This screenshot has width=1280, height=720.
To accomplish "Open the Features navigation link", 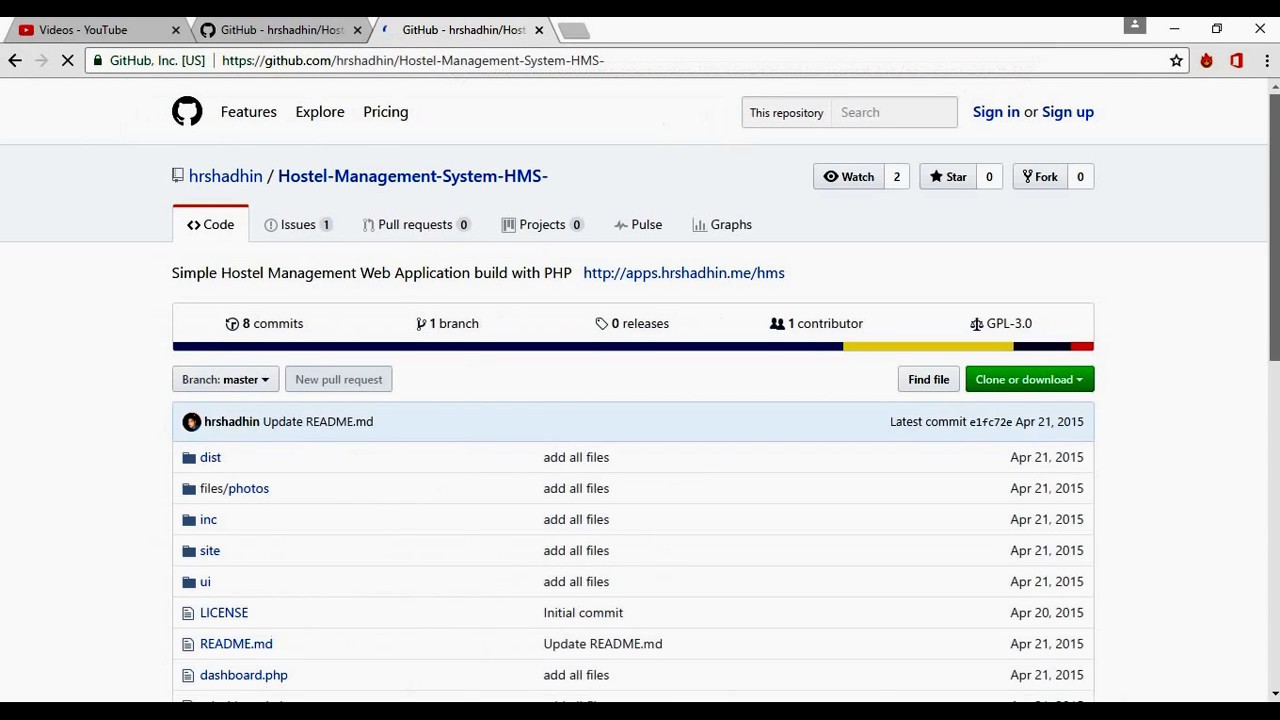I will 249,112.
